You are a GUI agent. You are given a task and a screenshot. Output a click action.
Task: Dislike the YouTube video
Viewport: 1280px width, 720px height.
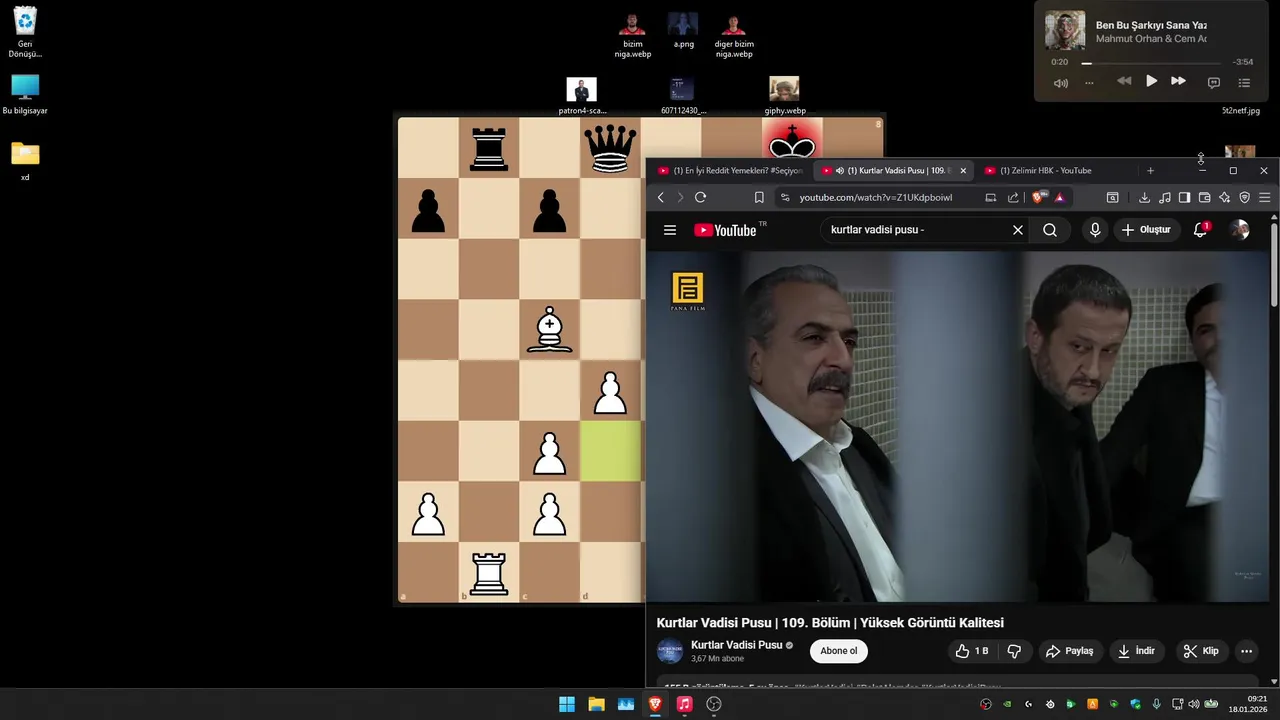[x=1014, y=651]
